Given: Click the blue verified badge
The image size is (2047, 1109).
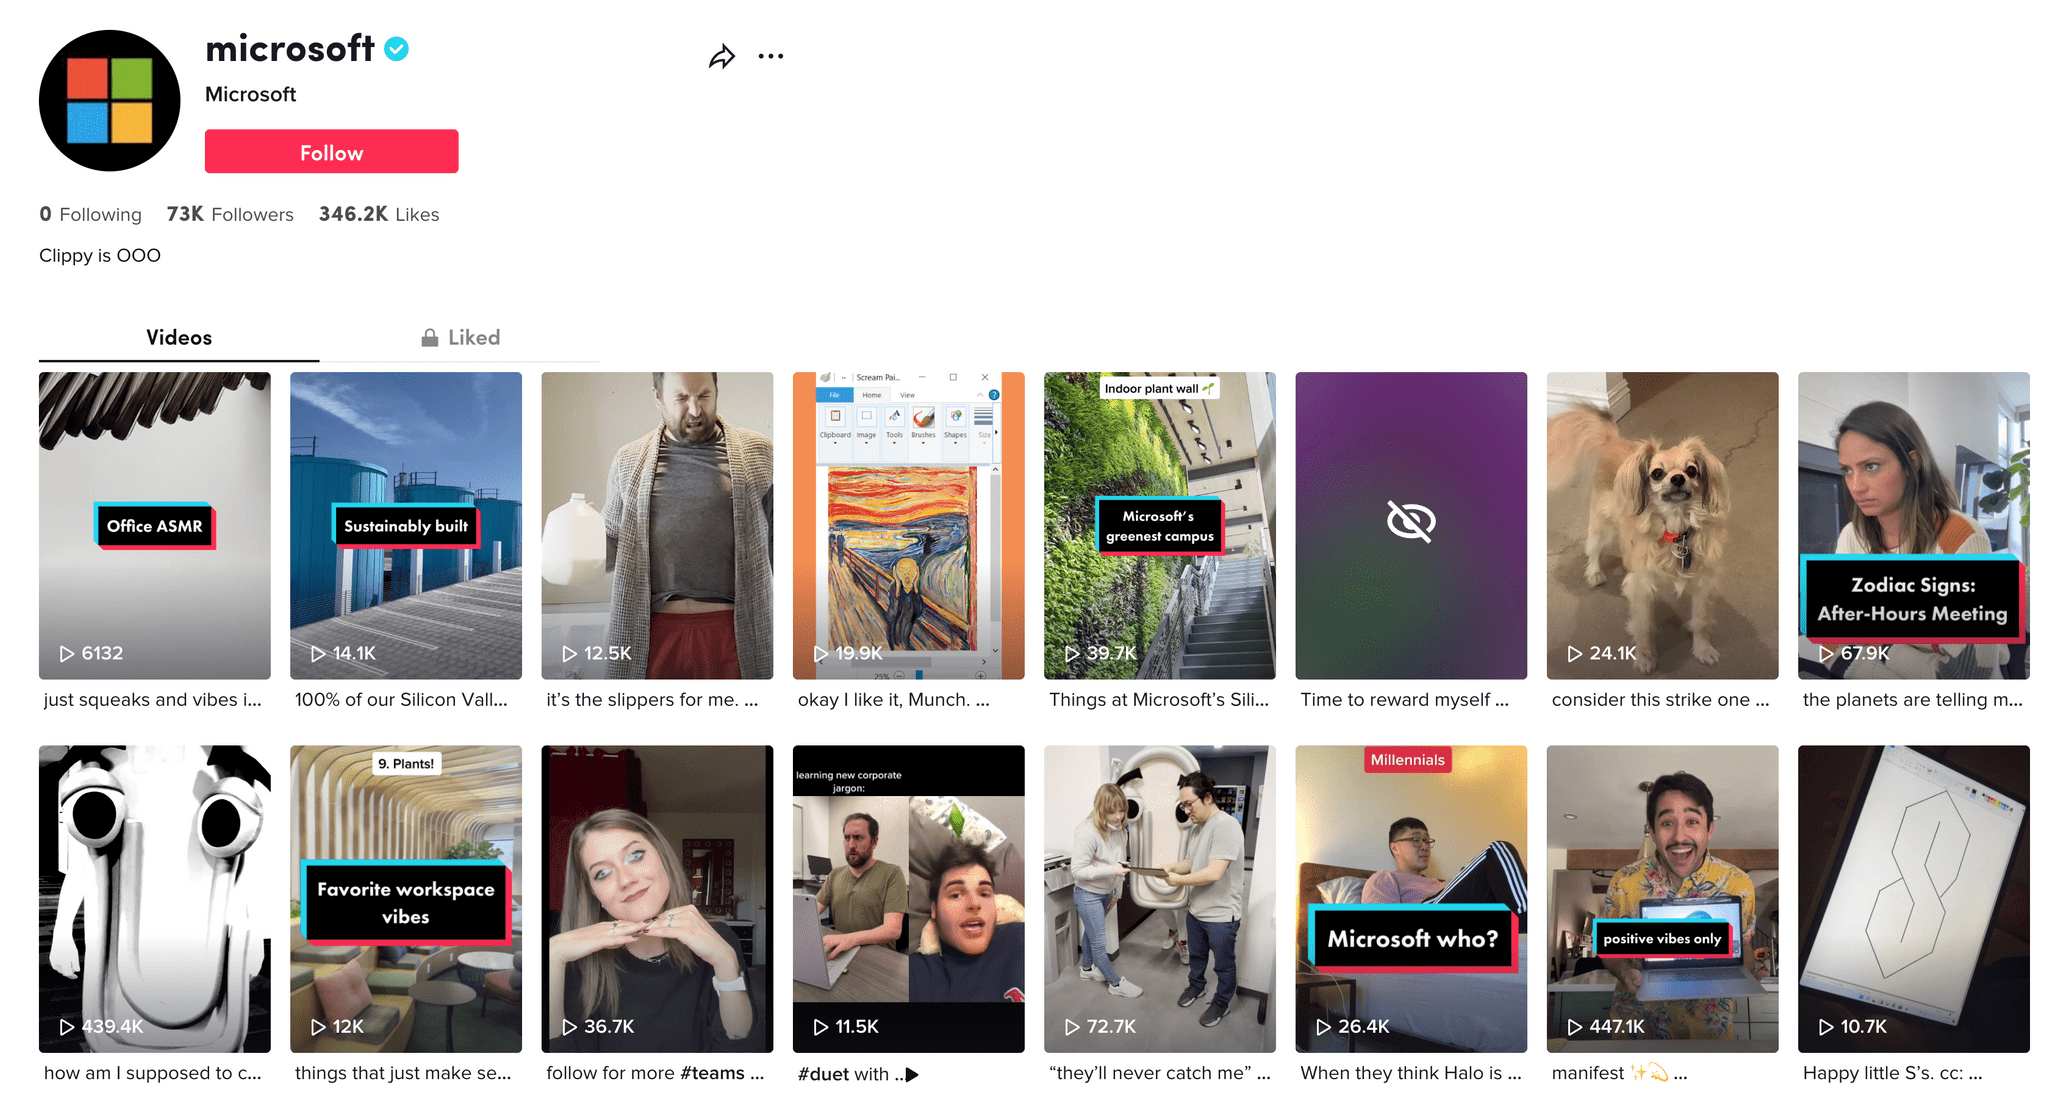Looking at the screenshot, I should click(397, 49).
